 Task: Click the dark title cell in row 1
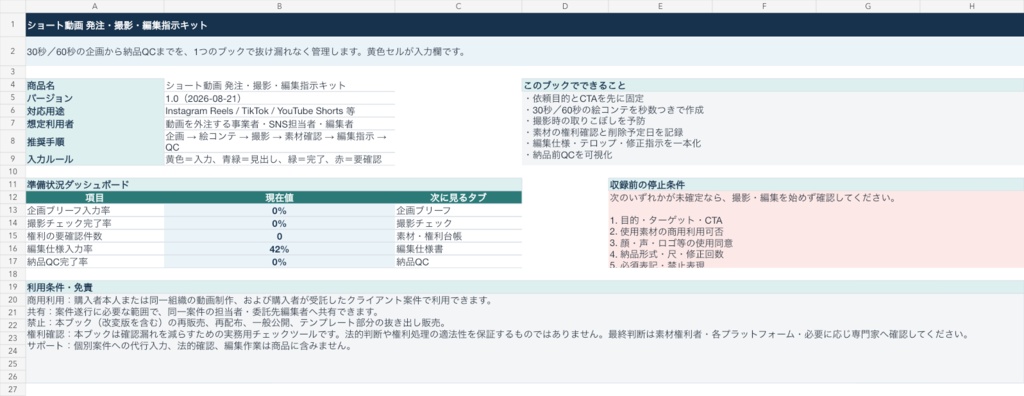(525, 25)
